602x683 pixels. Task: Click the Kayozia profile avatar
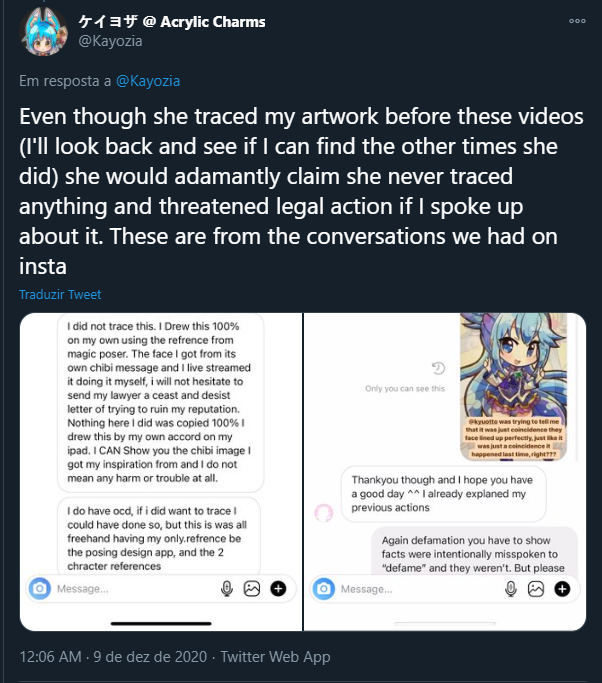click(x=44, y=31)
